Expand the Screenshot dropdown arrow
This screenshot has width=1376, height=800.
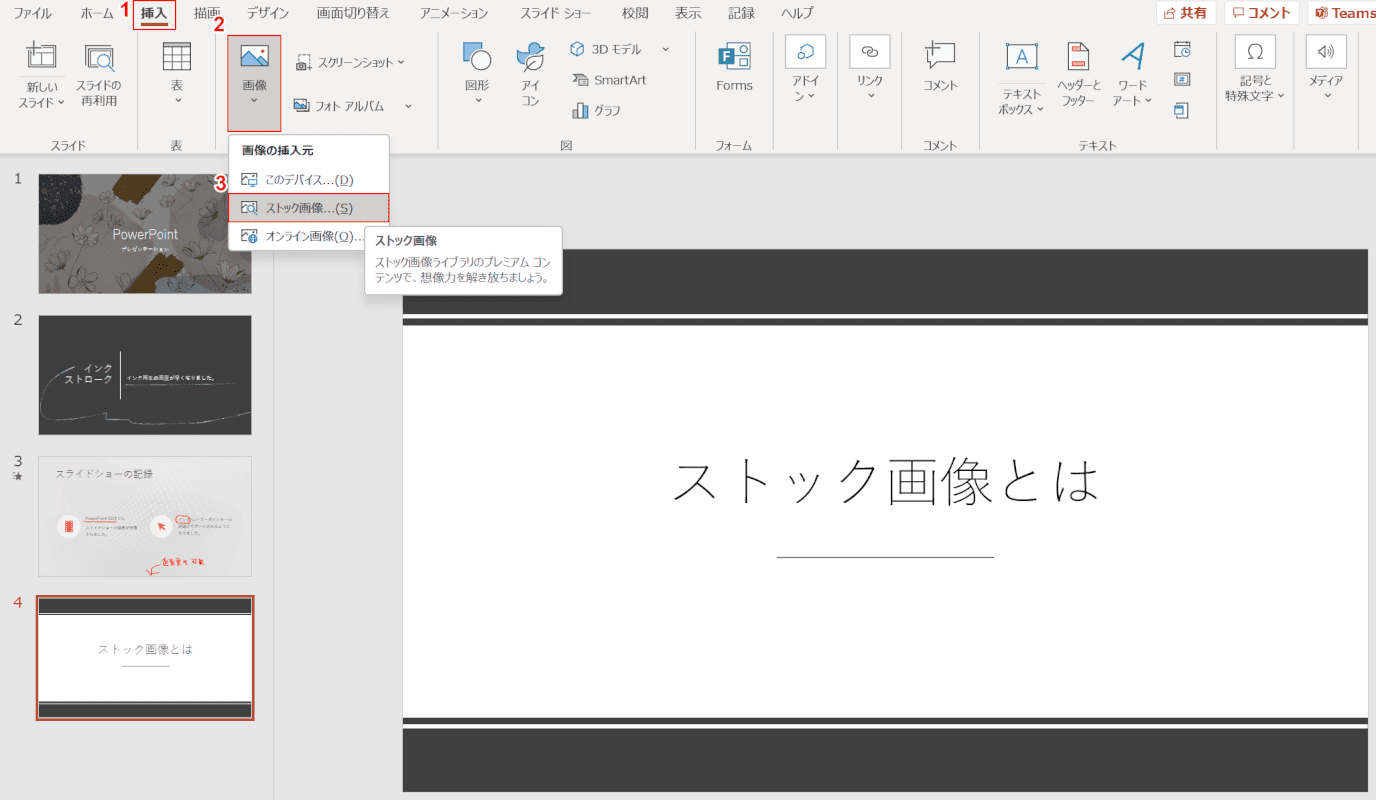pos(401,62)
